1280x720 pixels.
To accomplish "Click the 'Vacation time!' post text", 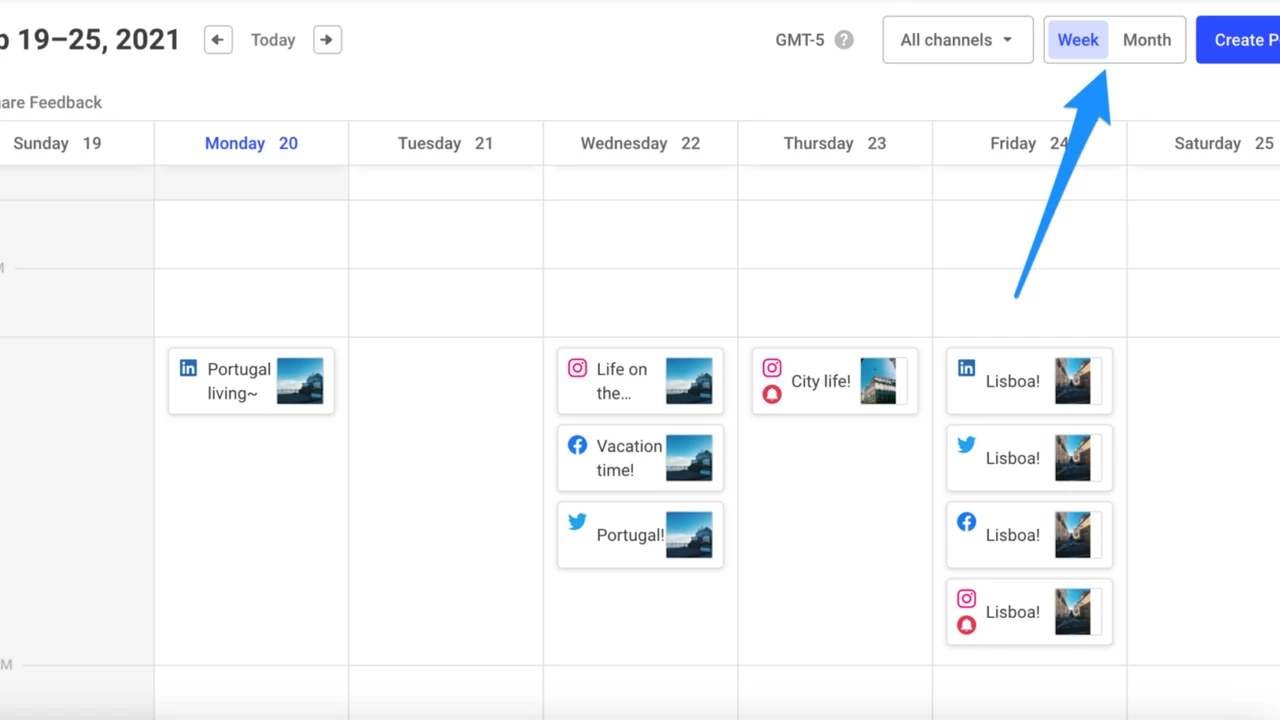I will pyautogui.click(x=629, y=458).
